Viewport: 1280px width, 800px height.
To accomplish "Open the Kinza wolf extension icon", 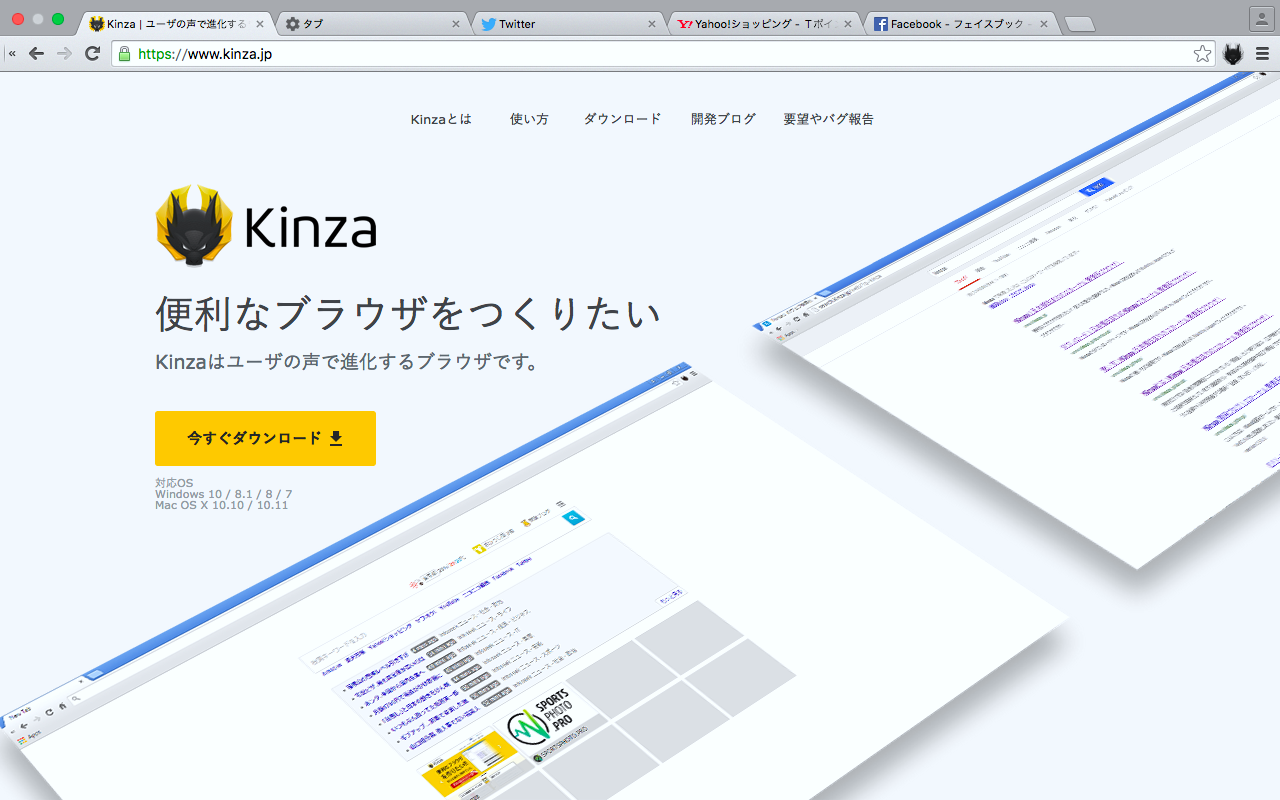I will pos(1234,54).
